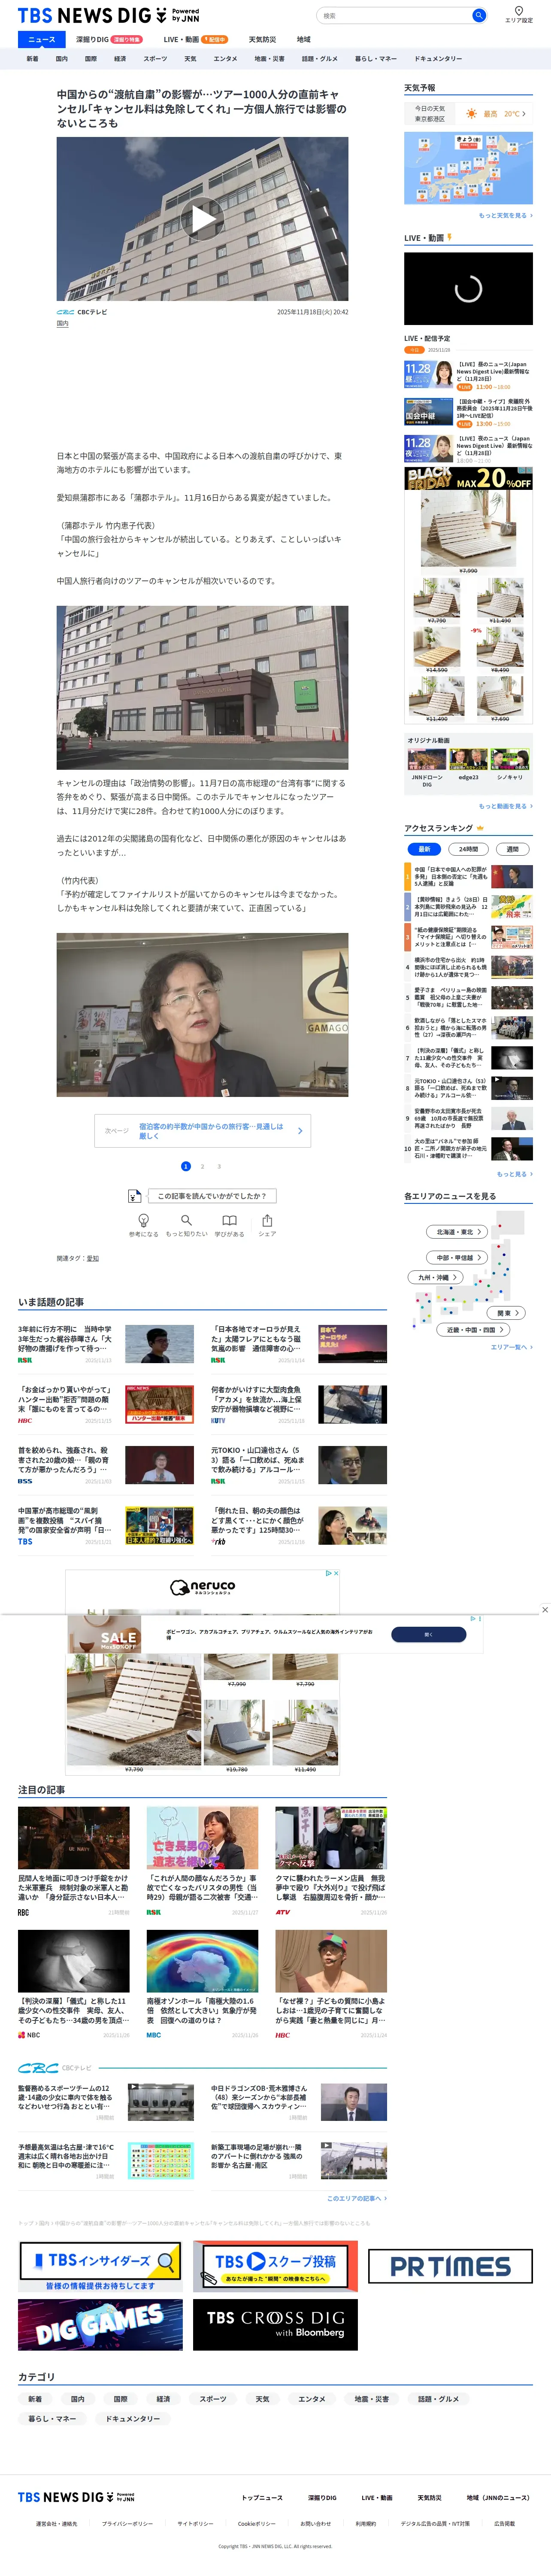
Task: Click the 利用規約 footer link
Action: point(366,2523)
